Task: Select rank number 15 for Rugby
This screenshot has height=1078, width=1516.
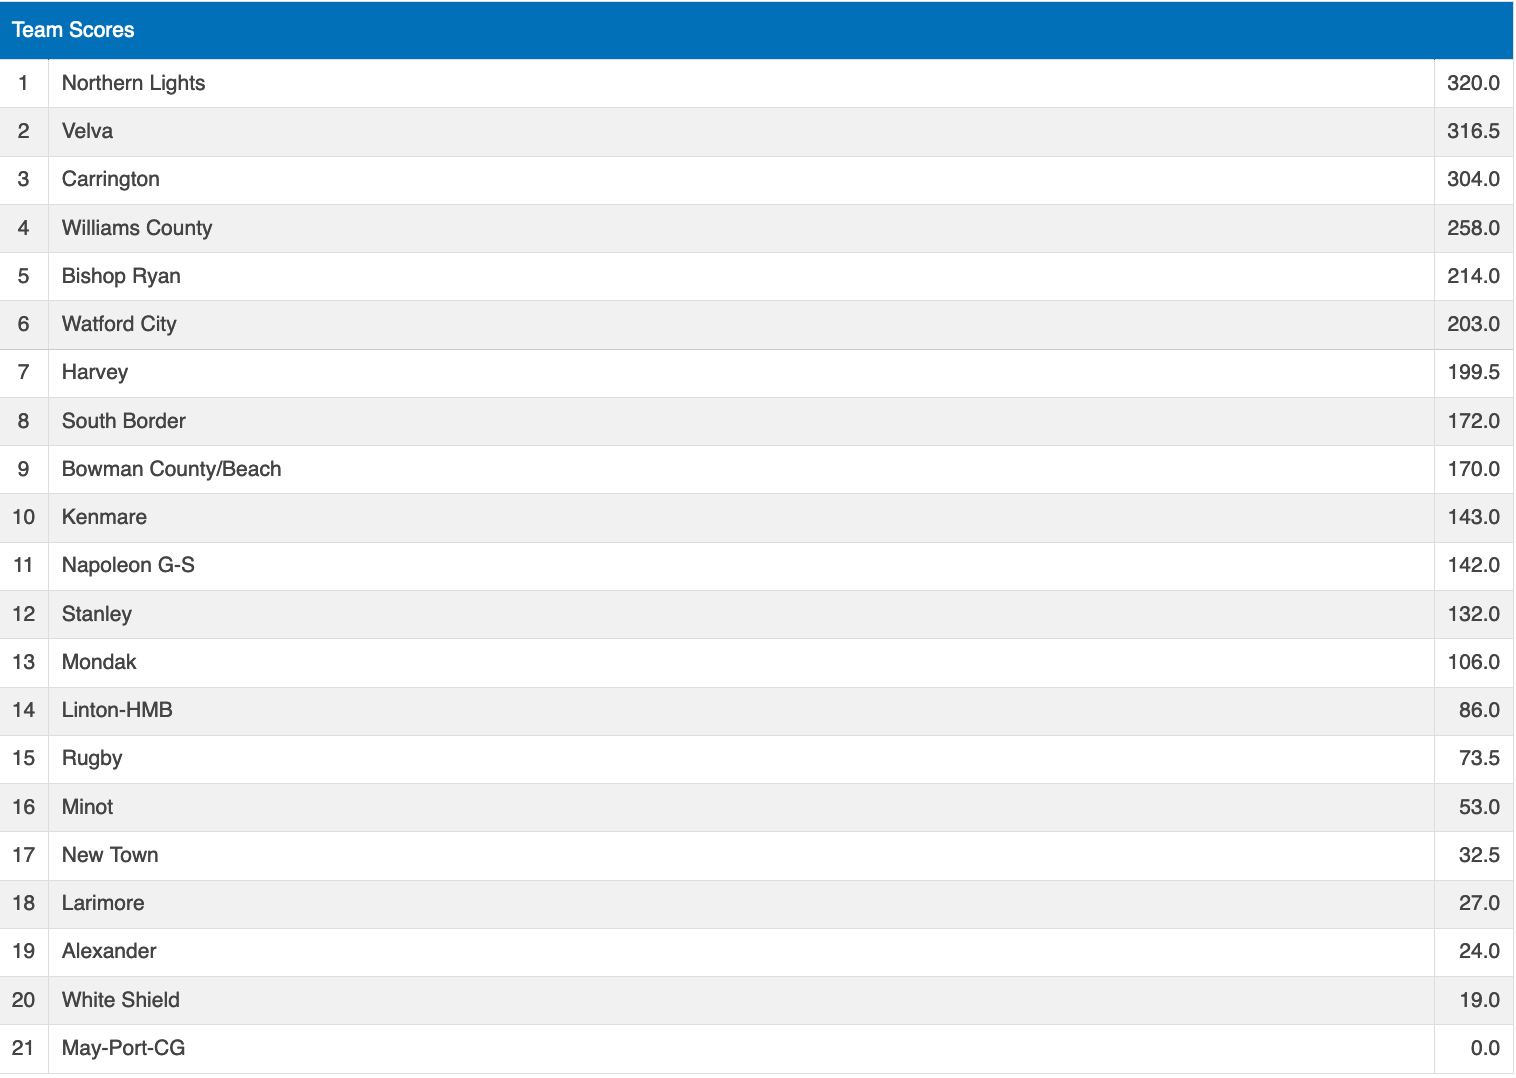Action: coord(24,758)
